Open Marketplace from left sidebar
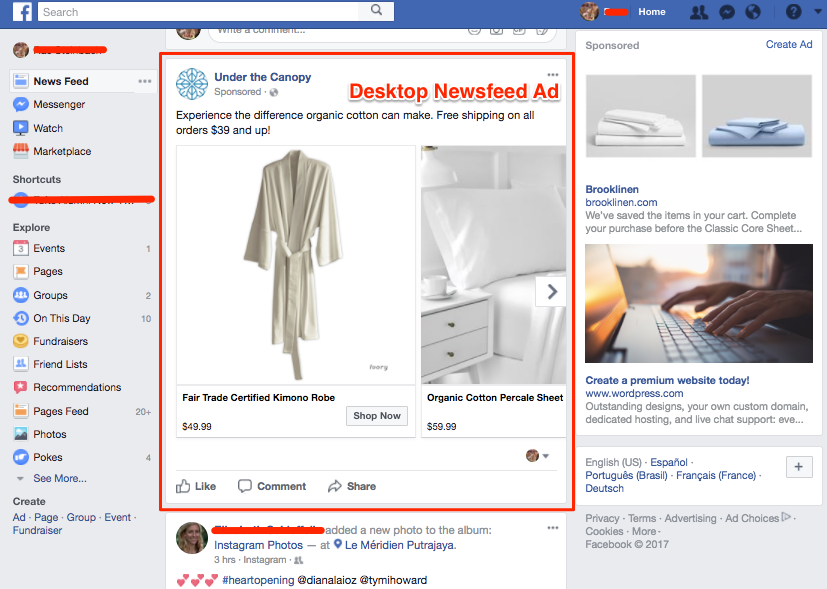 61,152
